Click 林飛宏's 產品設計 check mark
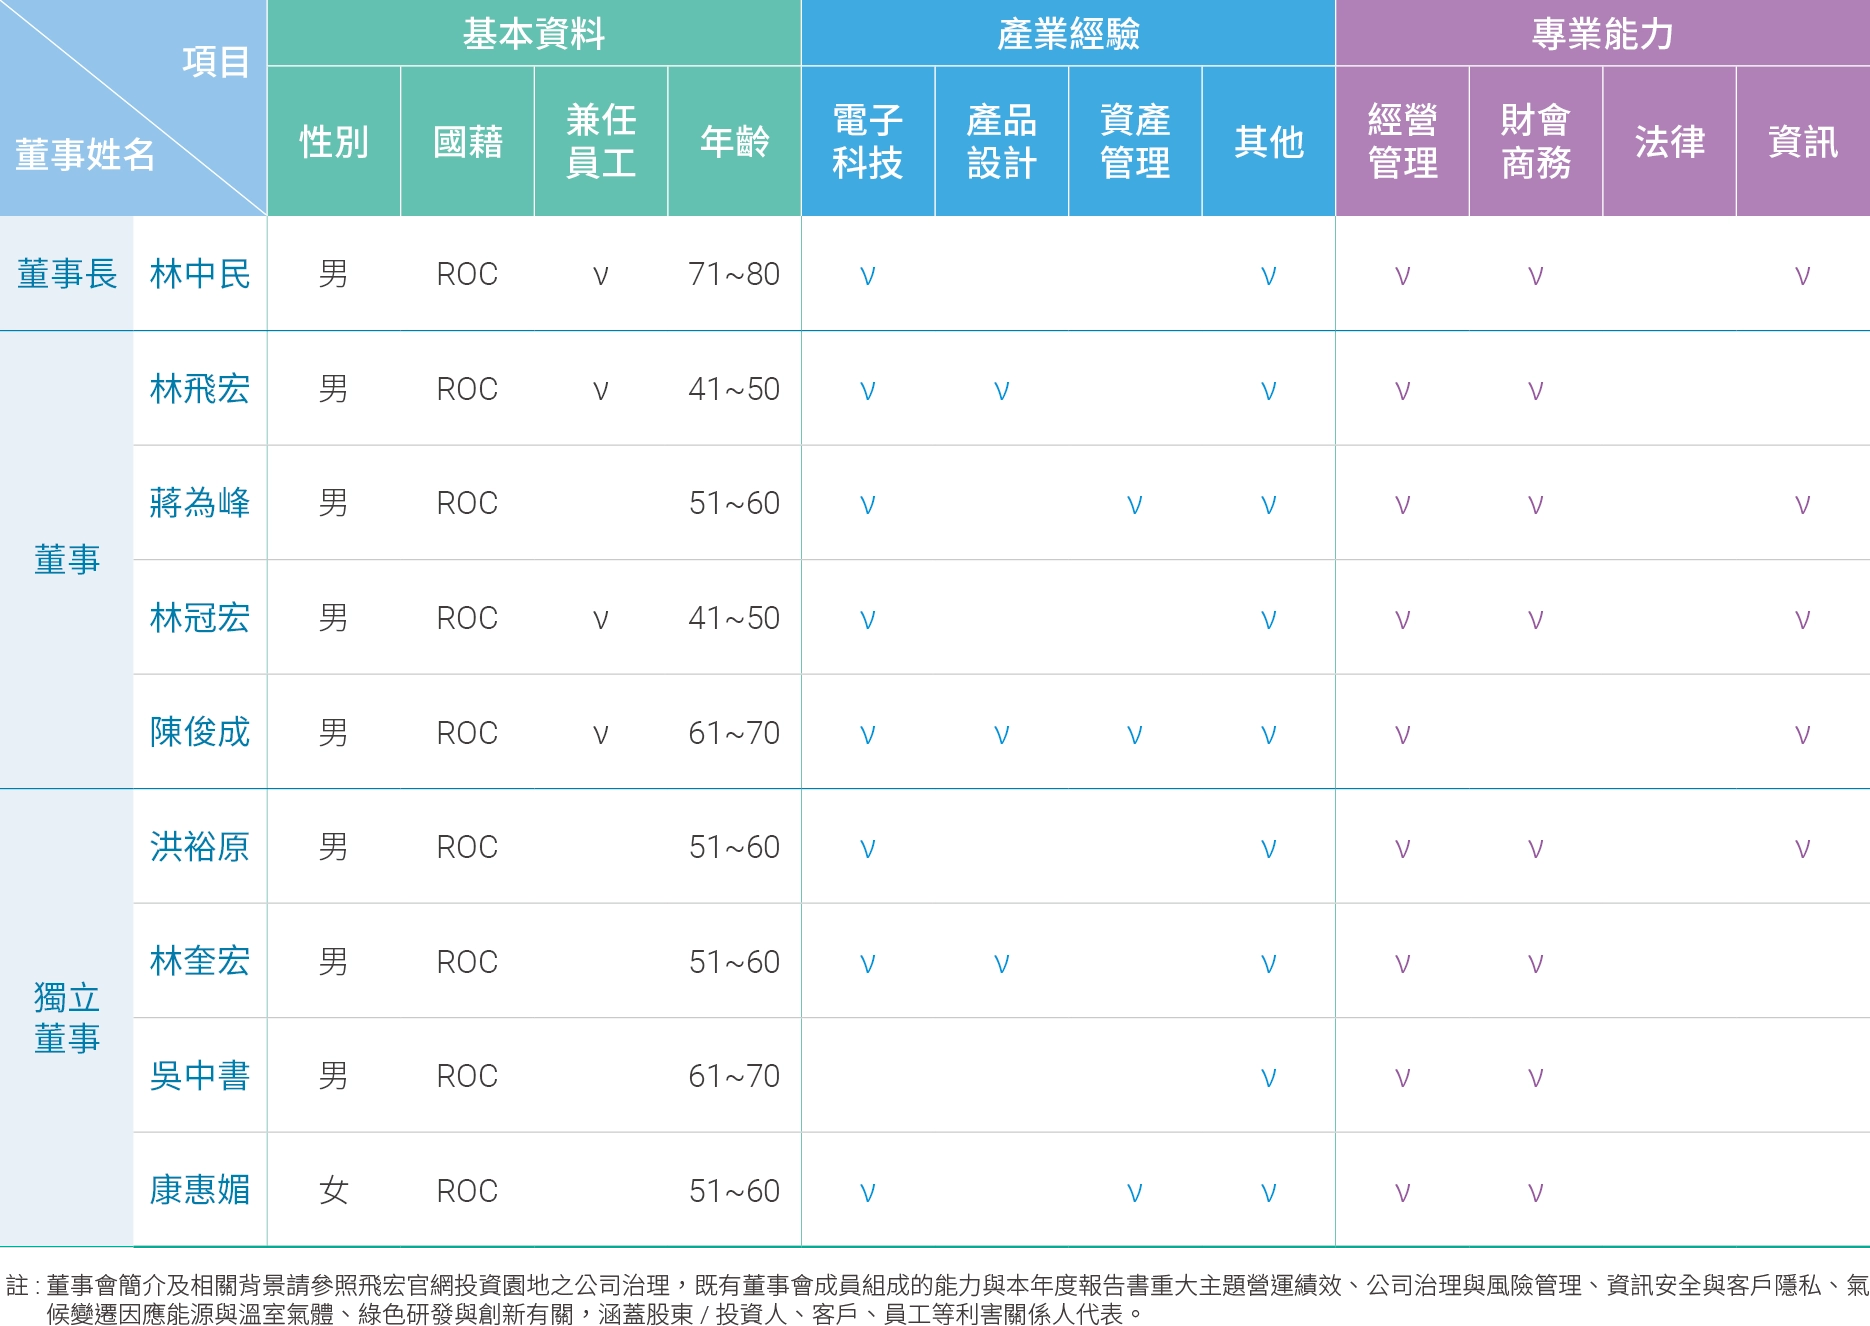The width and height of the screenshot is (1870, 1326). [x=1001, y=390]
